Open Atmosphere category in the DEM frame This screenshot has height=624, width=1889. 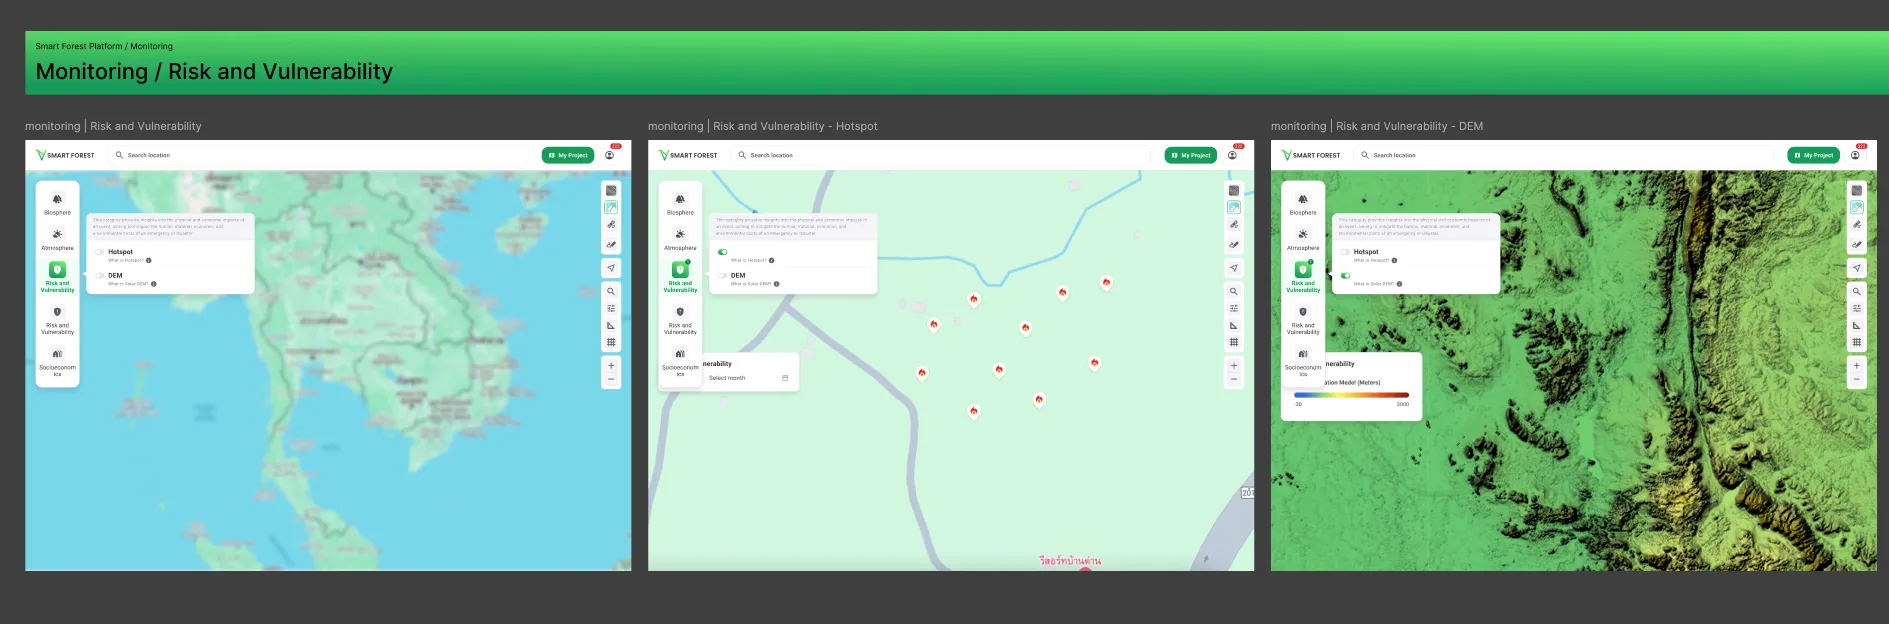point(1303,239)
